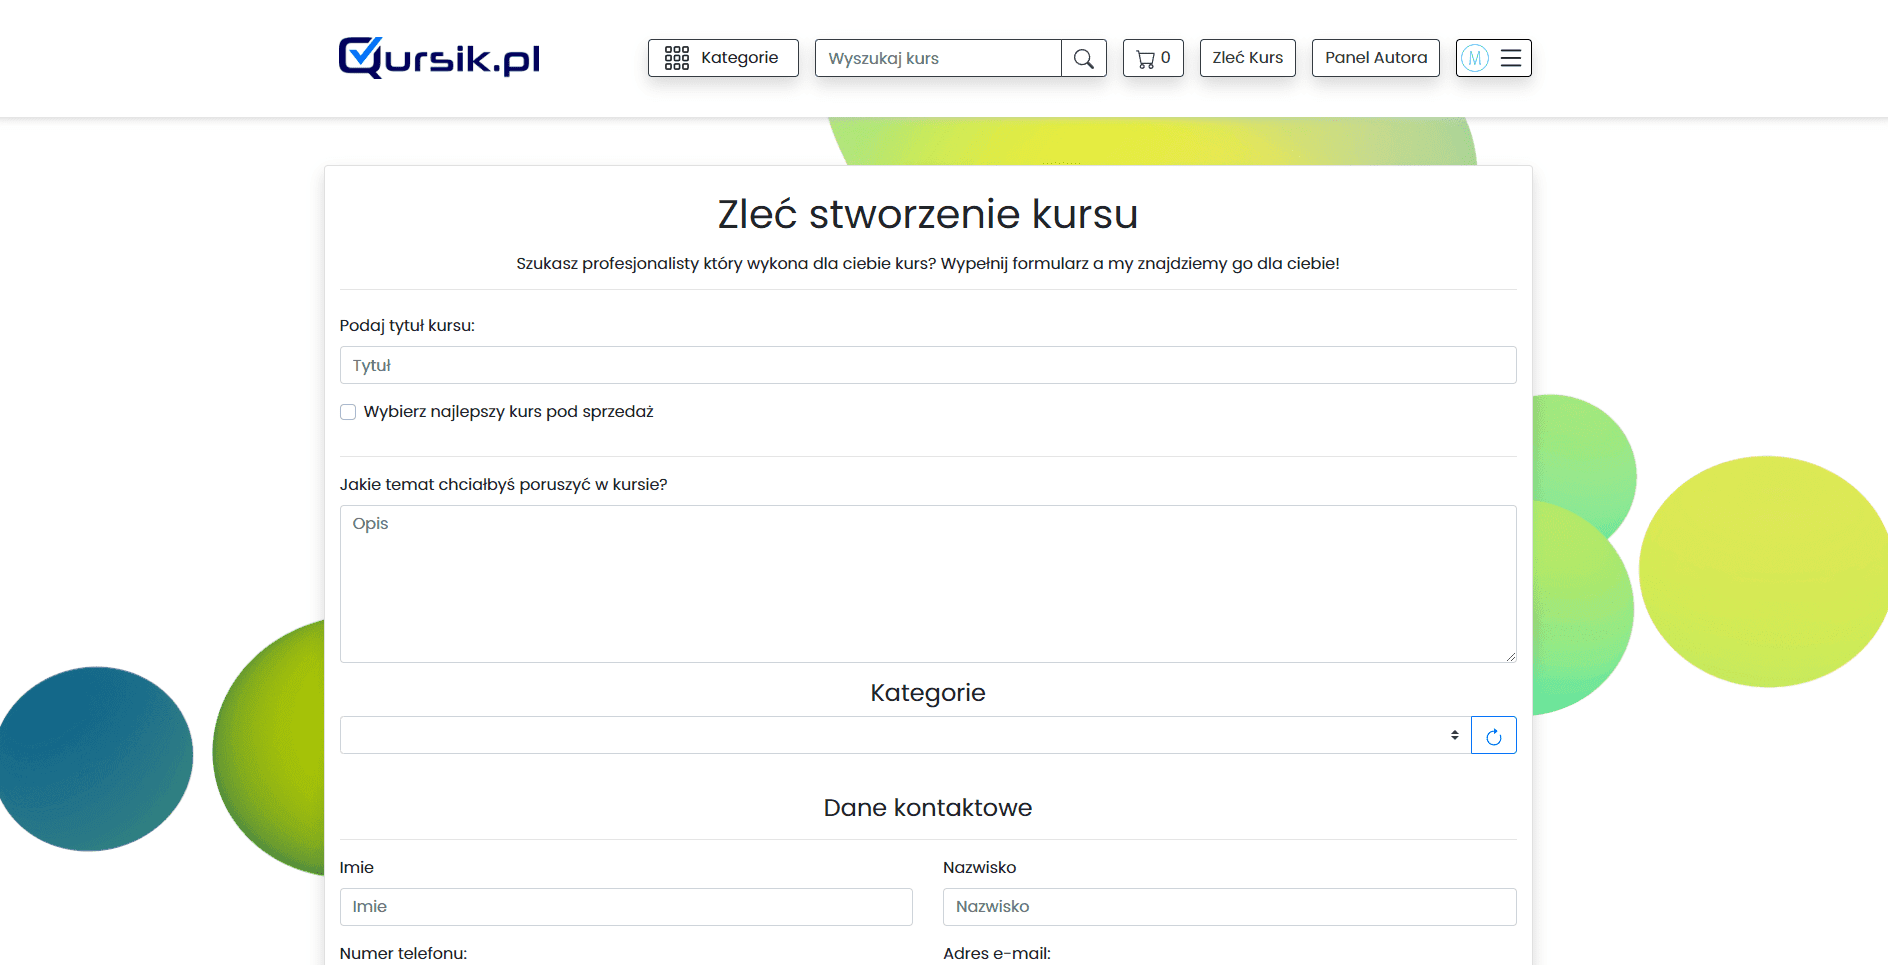Open Zleć Kurs page

1247,58
